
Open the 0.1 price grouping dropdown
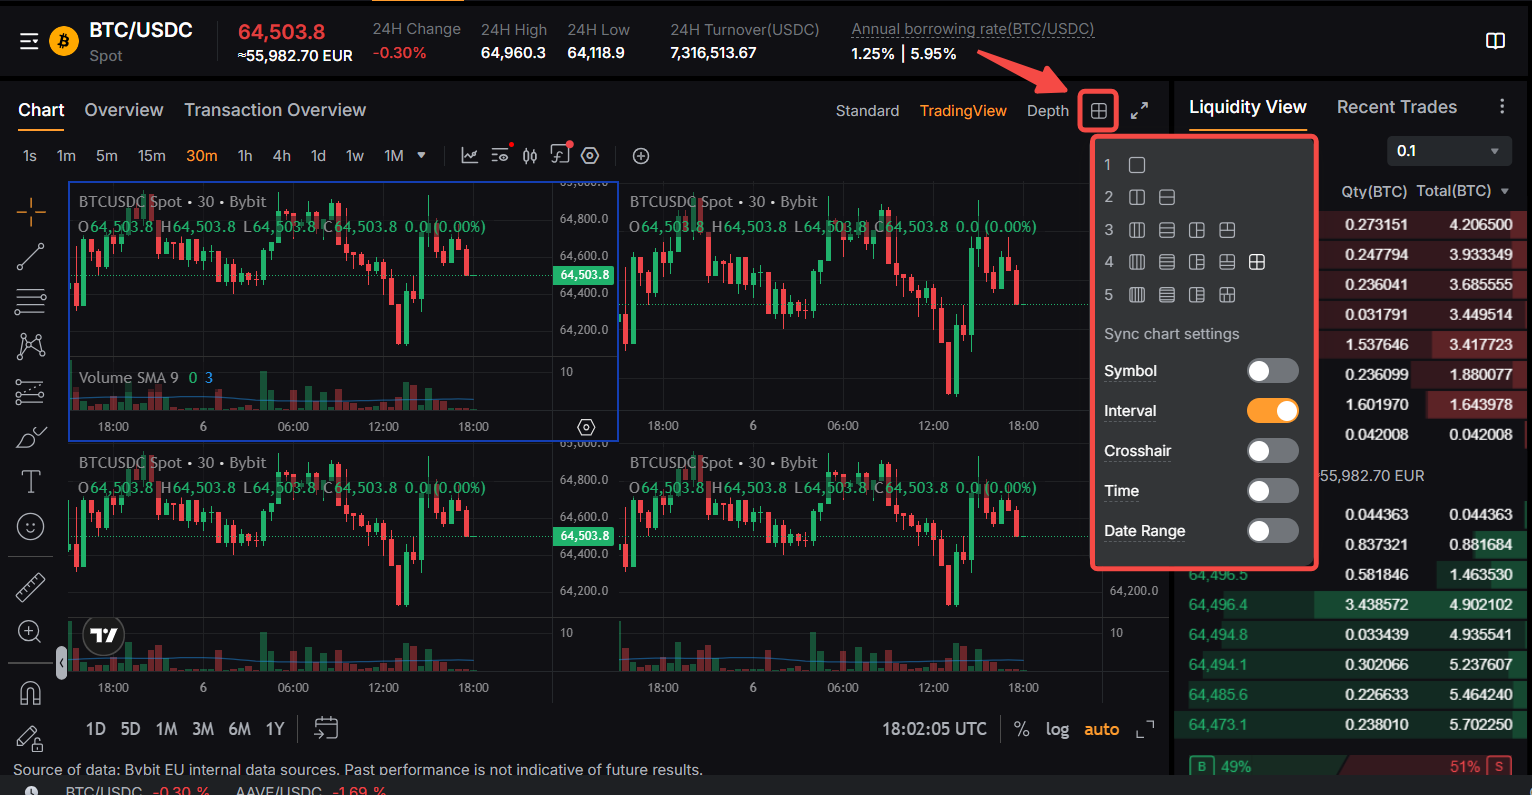point(1449,151)
